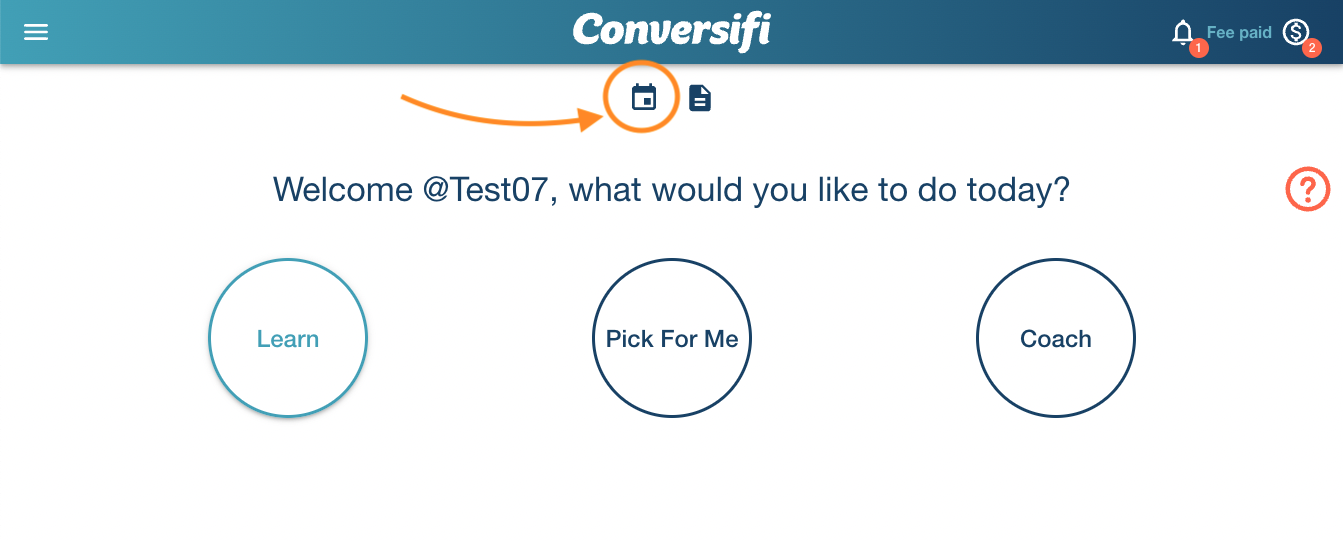This screenshot has width=1343, height=541.
Task: Click the orange help question mark
Action: pos(1307,189)
